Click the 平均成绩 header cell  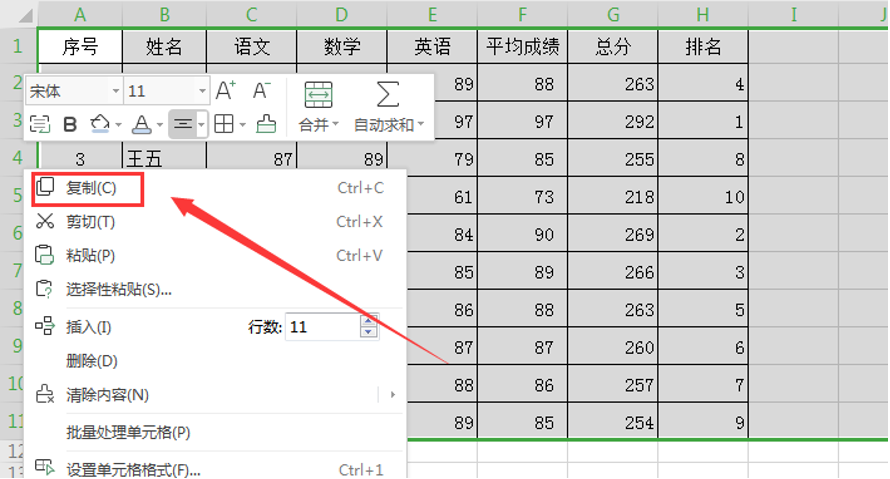[x=522, y=47]
